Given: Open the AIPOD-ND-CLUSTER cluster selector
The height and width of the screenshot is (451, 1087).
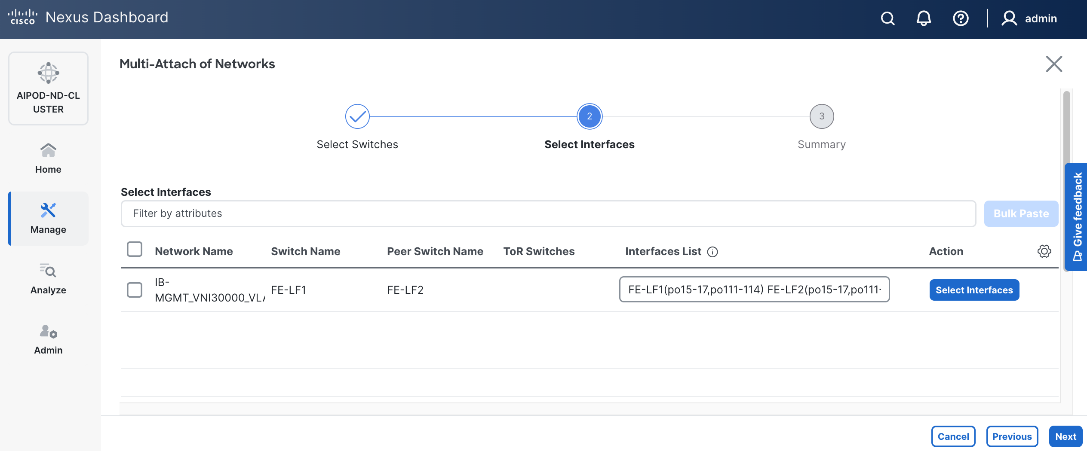Looking at the screenshot, I should [48, 89].
